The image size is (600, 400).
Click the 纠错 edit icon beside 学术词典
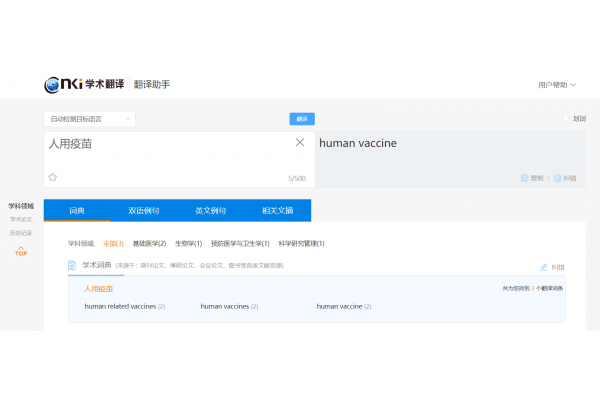click(545, 267)
